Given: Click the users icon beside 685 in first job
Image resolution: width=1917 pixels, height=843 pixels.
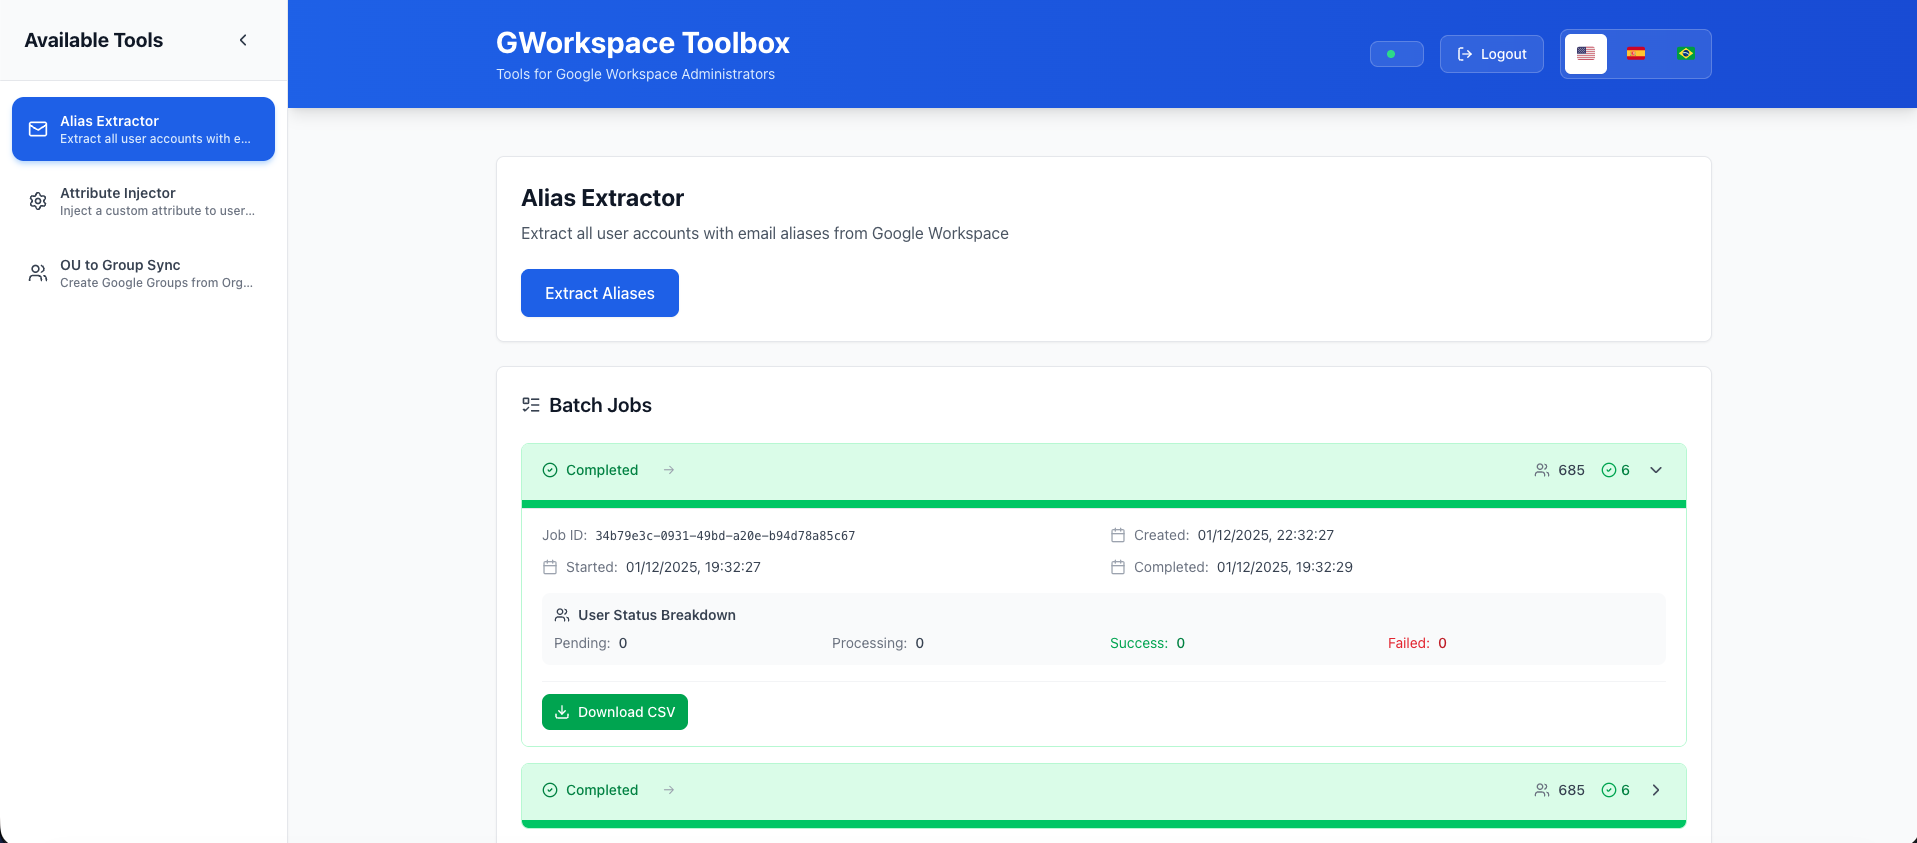Looking at the screenshot, I should [1542, 470].
